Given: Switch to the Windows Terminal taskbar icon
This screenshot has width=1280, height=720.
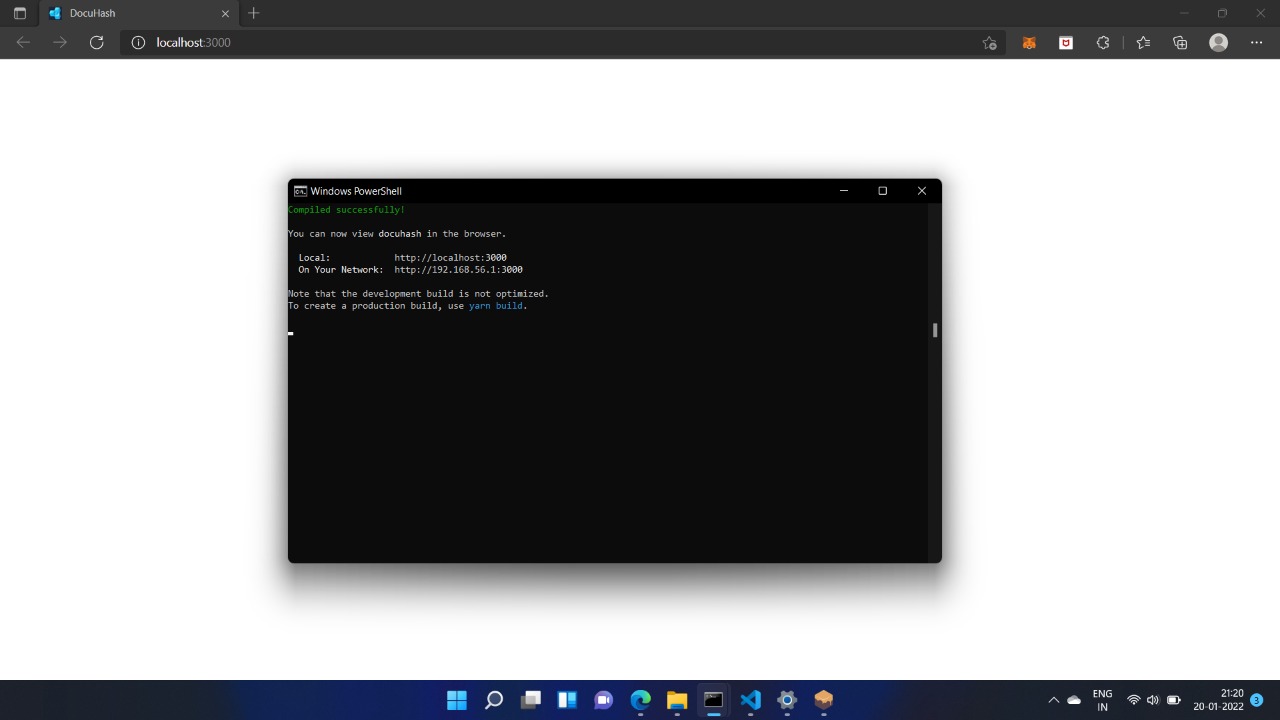Looking at the screenshot, I should [x=712, y=700].
